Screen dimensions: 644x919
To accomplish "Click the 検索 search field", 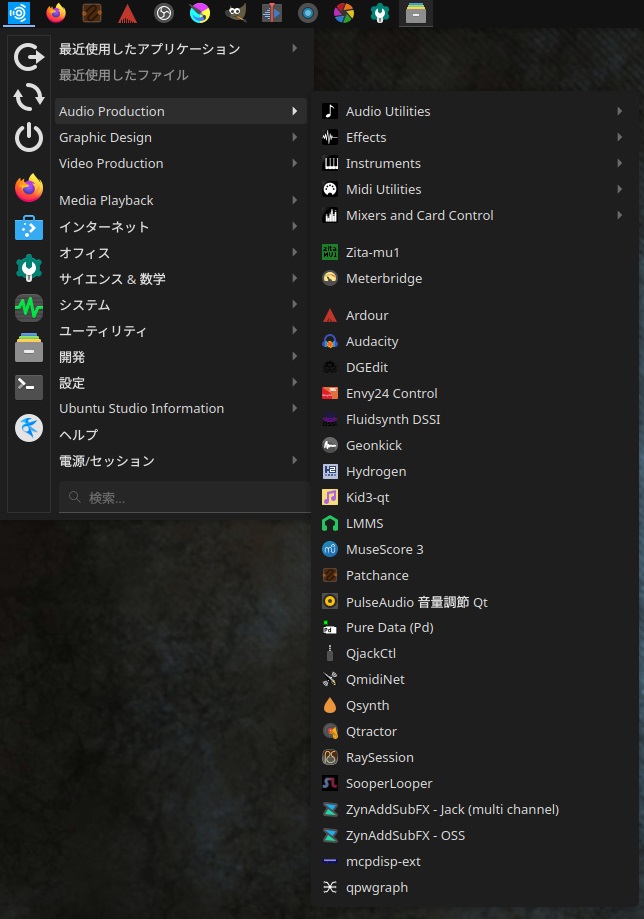I will click(185, 498).
